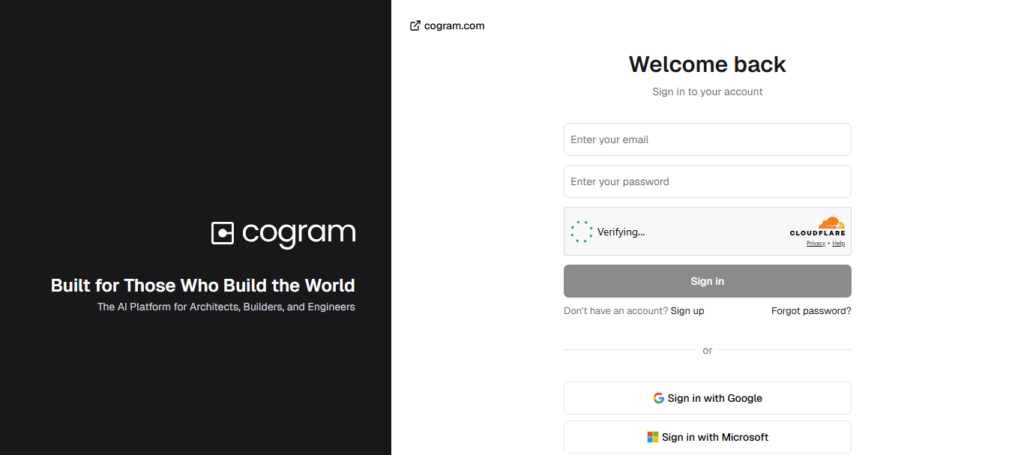1024x455 pixels.
Task: Click the Google logo icon
Action: coord(659,398)
